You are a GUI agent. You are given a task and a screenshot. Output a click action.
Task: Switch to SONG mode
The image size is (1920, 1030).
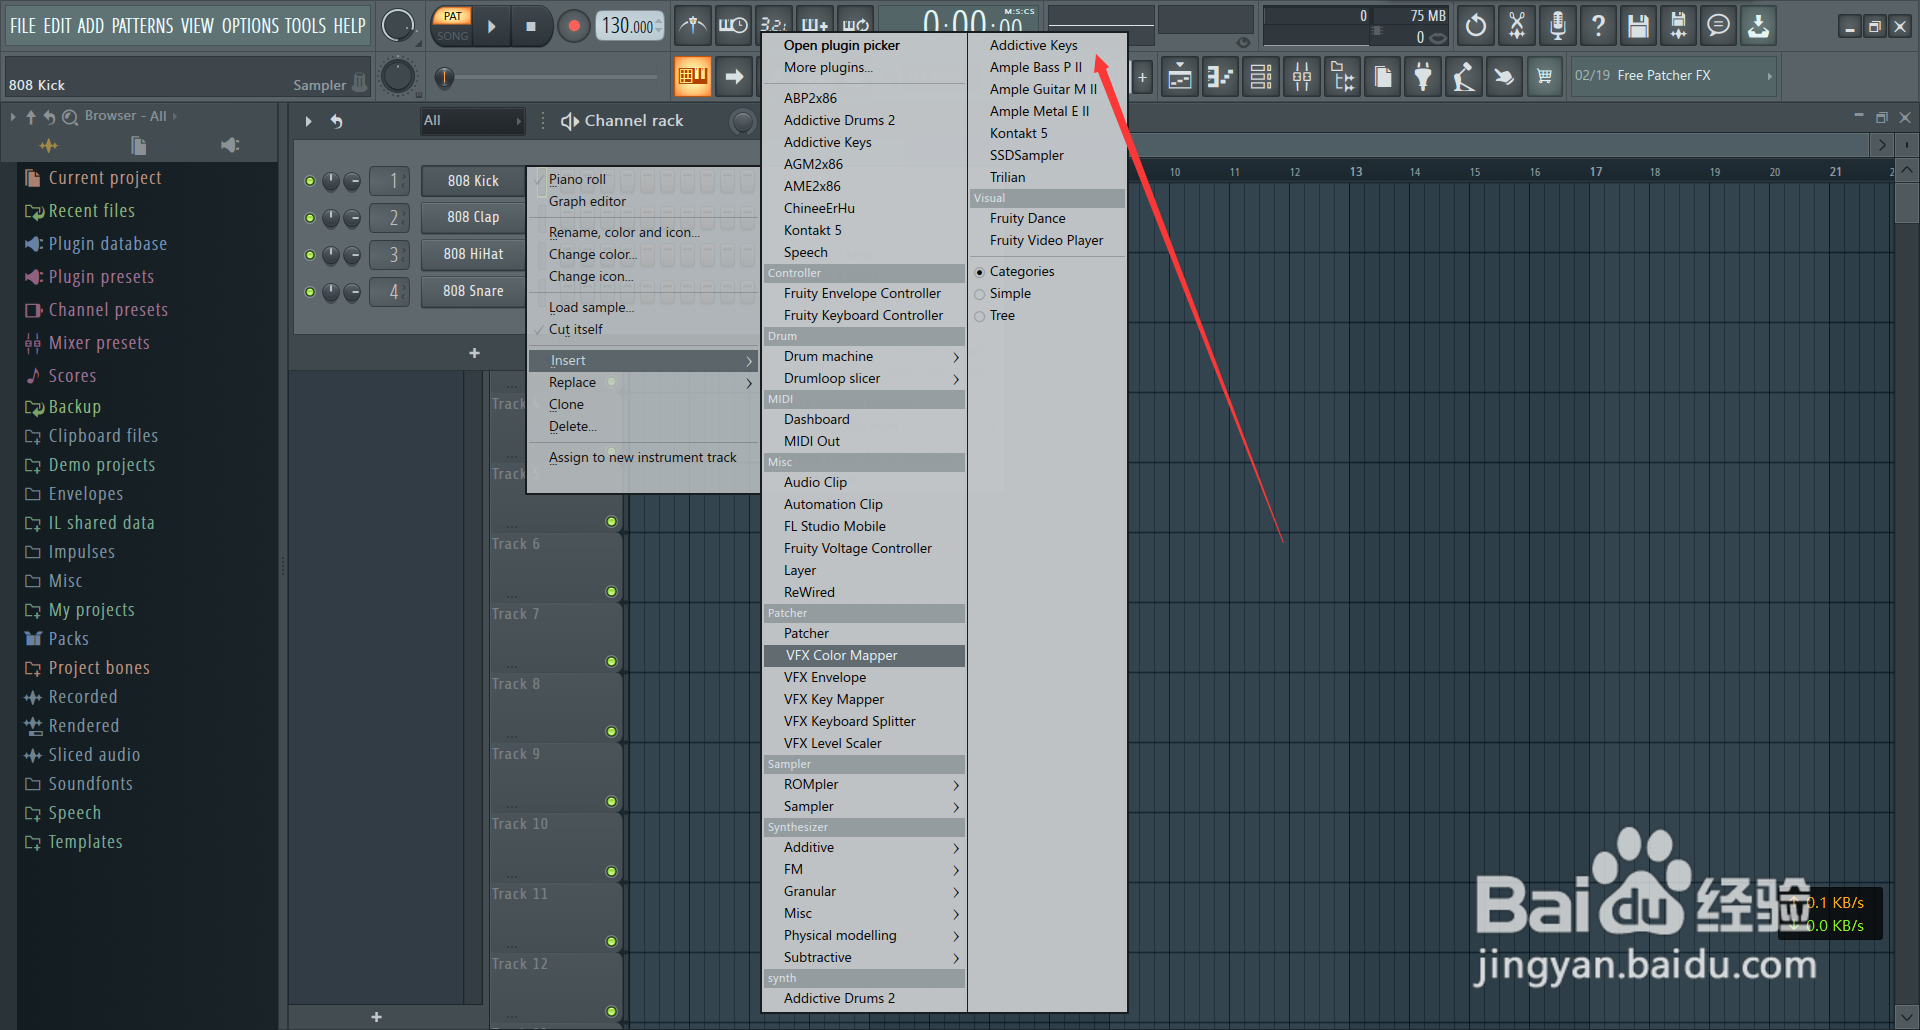(x=453, y=36)
